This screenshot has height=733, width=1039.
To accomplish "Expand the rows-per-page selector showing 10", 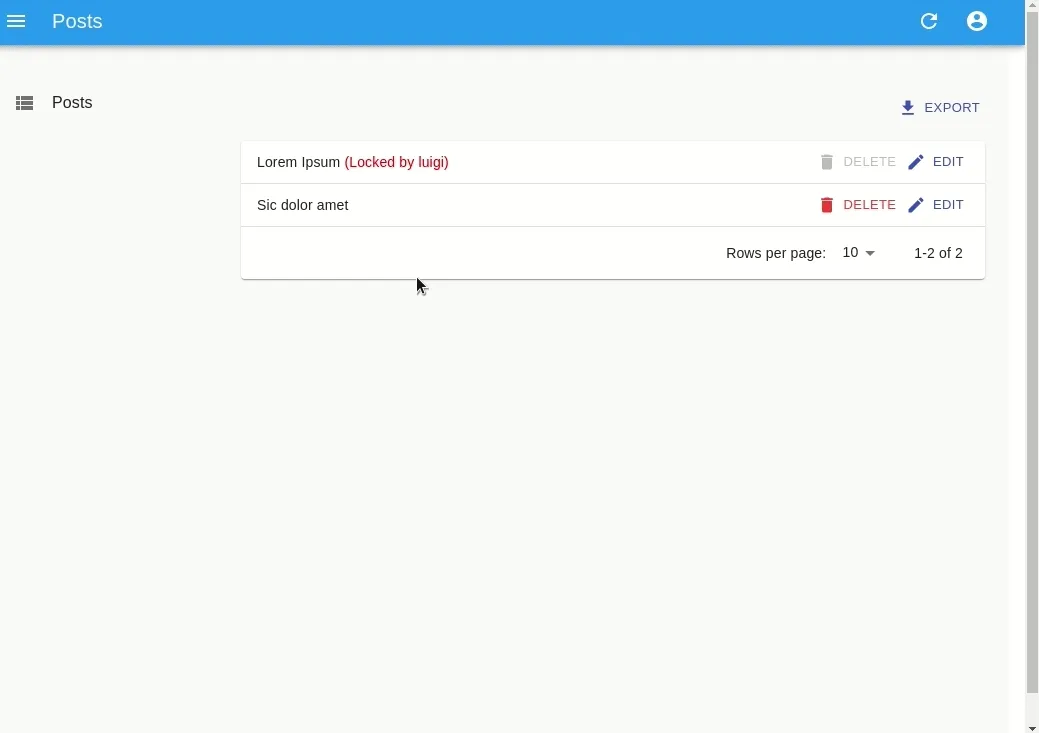I will tap(858, 252).
